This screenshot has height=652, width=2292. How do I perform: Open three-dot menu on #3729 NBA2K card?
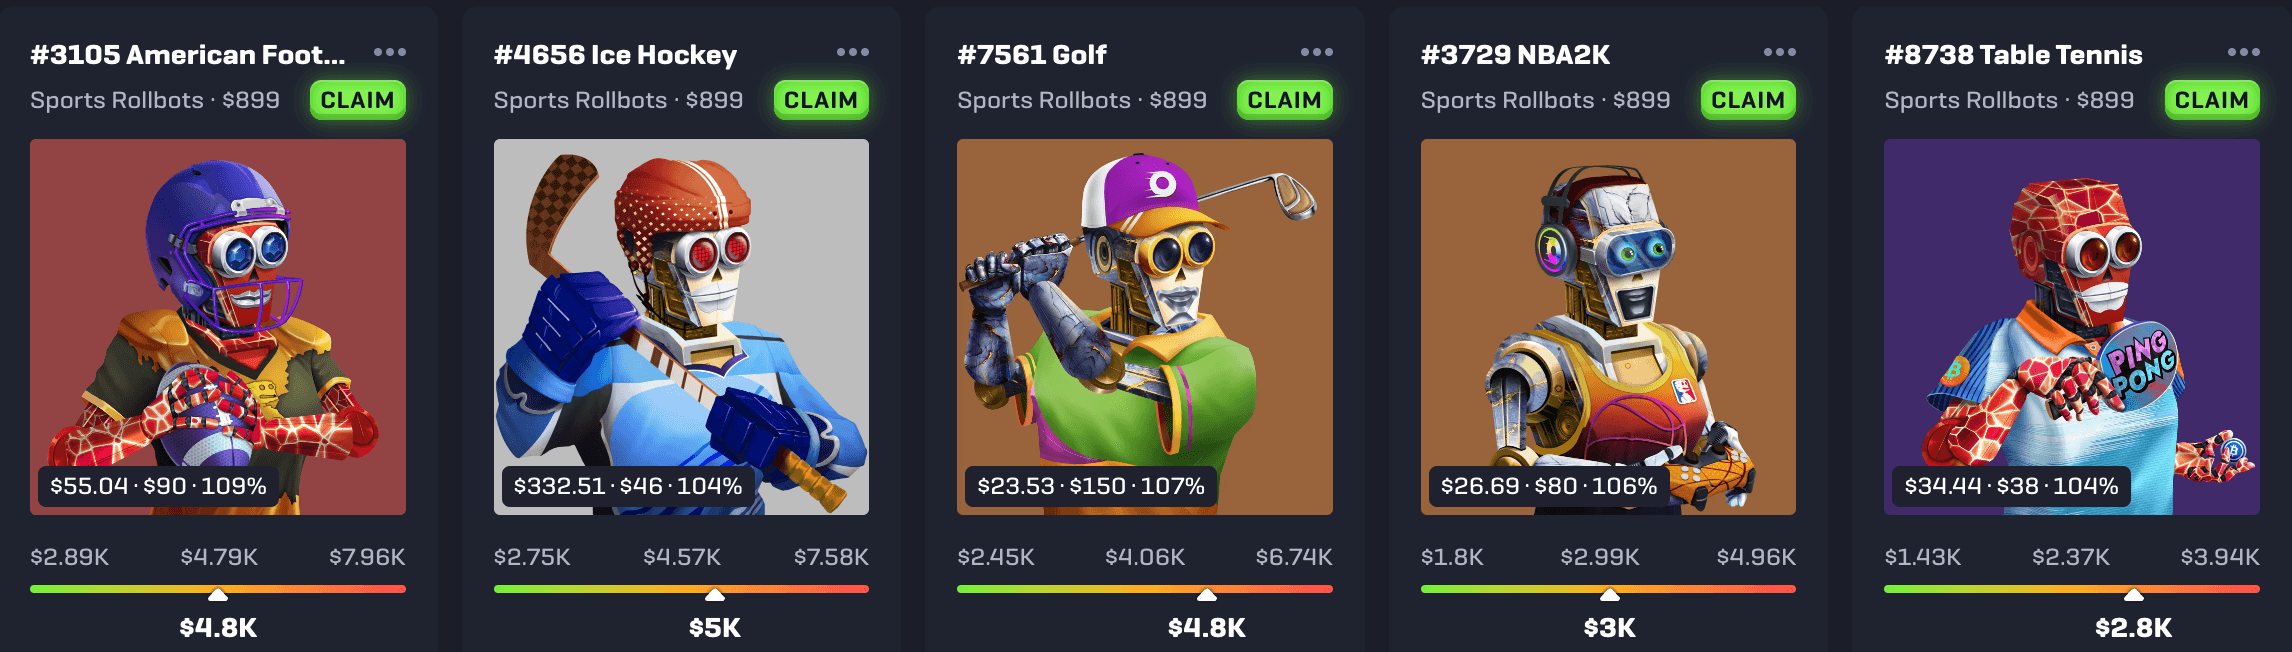pos(1780,52)
